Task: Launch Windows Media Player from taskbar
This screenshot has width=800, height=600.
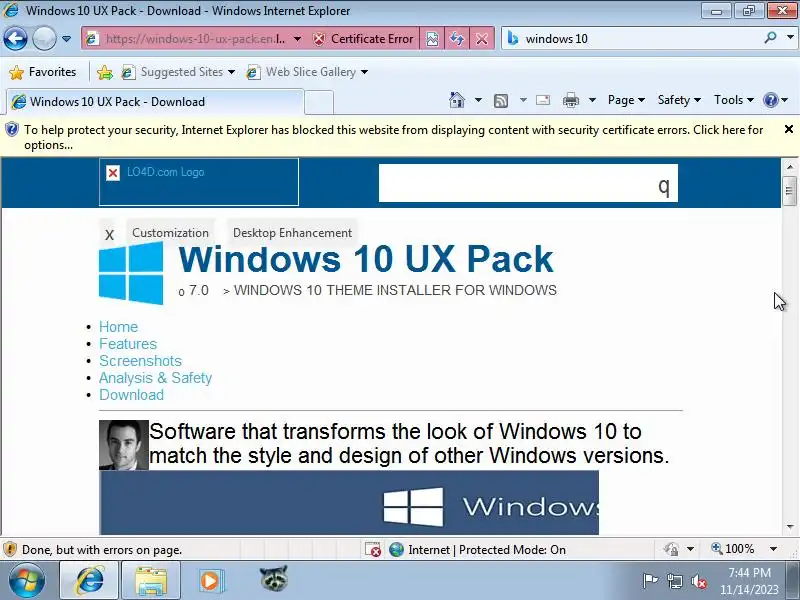Action: [x=210, y=581]
